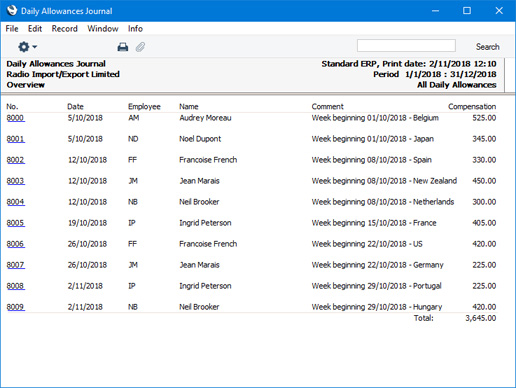Click the Date column header
Image resolution: width=516 pixels, height=388 pixels.
pyautogui.click(x=75, y=107)
